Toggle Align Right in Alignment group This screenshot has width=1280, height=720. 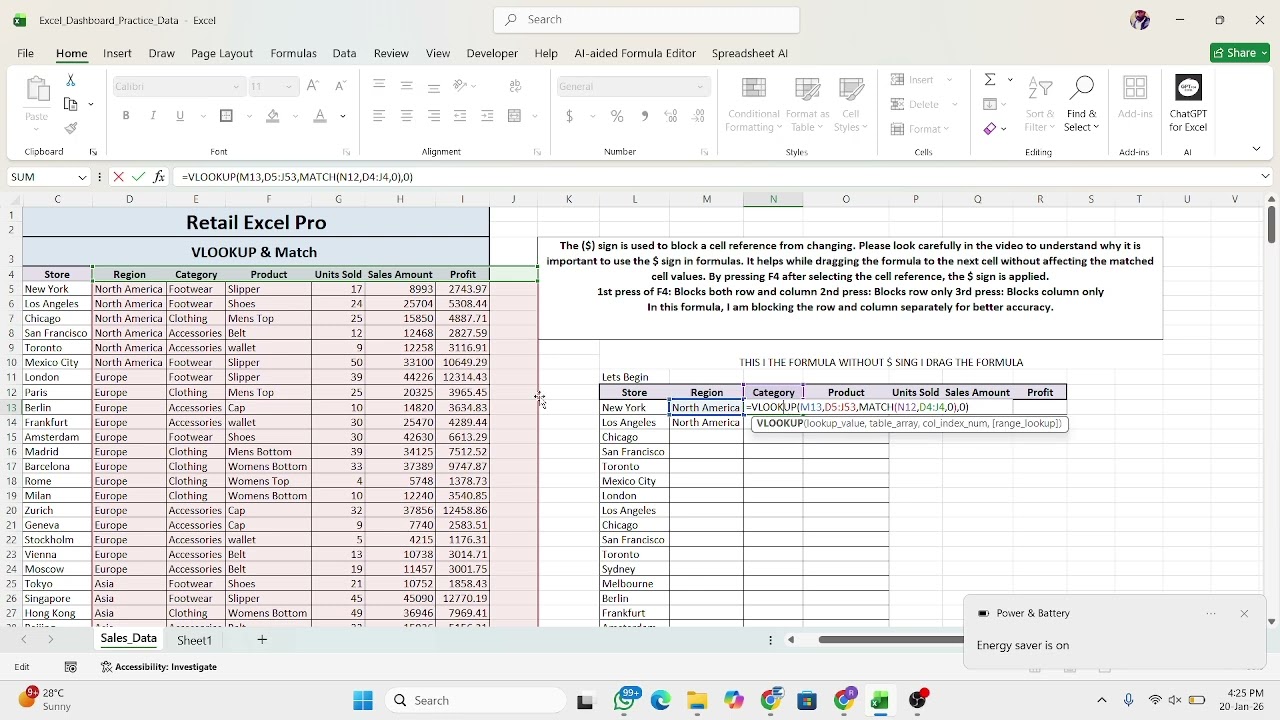click(434, 116)
